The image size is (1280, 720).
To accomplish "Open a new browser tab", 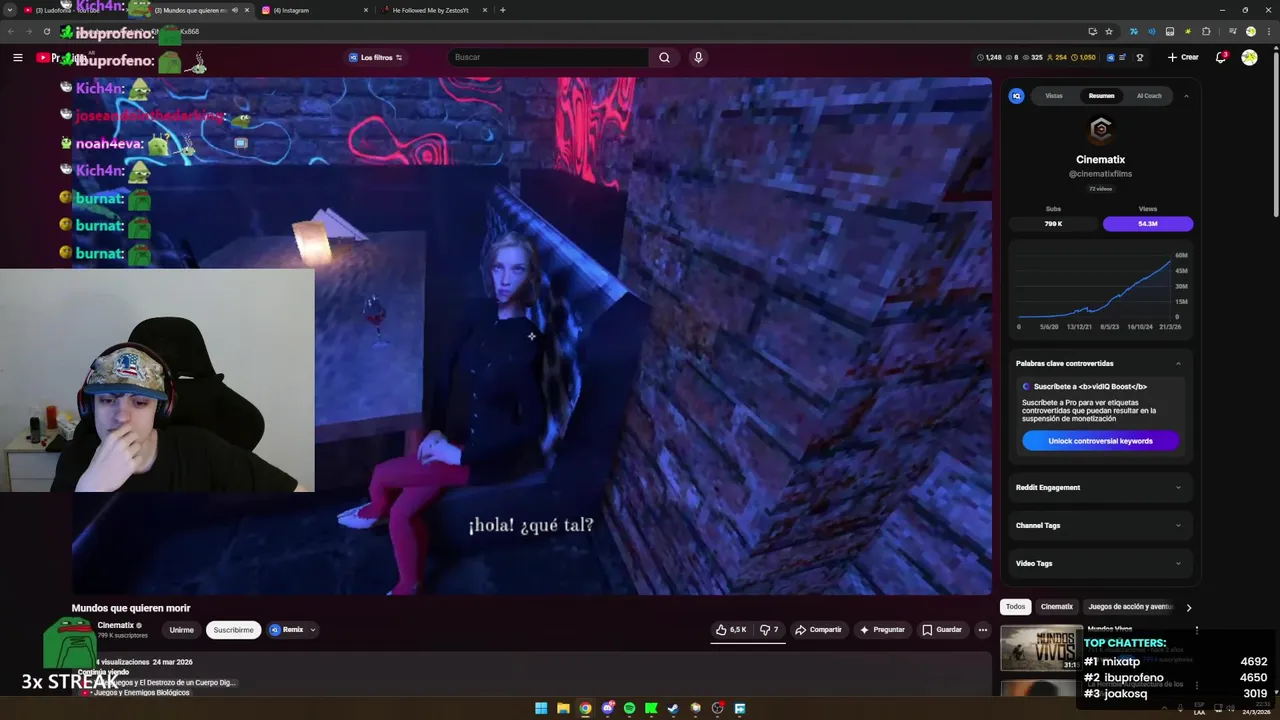I will [502, 10].
